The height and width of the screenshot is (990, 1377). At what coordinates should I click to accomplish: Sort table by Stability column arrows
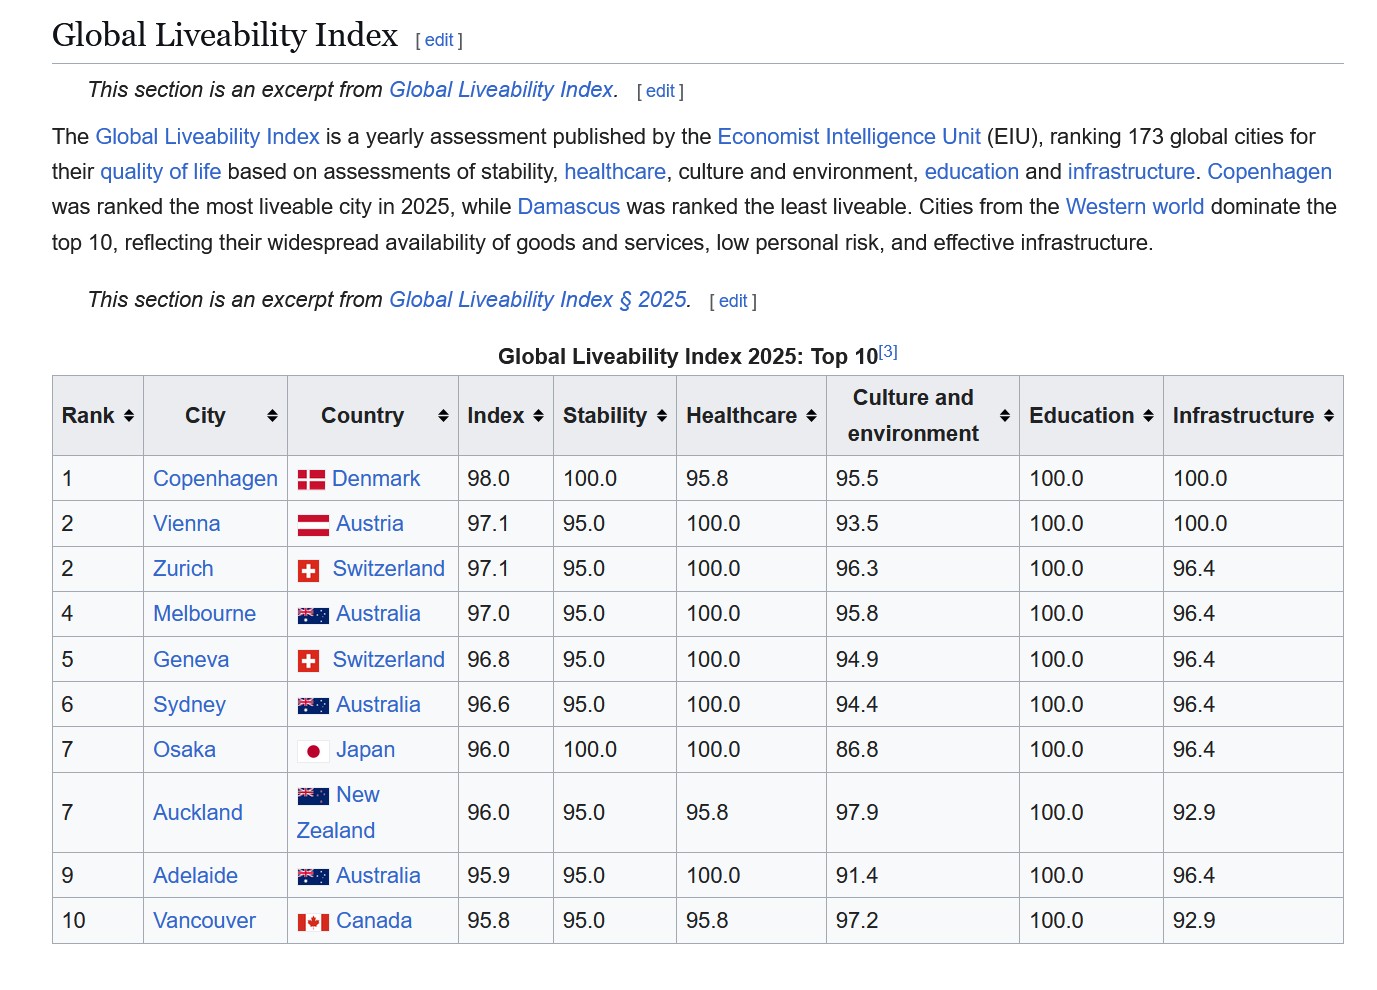click(x=661, y=416)
